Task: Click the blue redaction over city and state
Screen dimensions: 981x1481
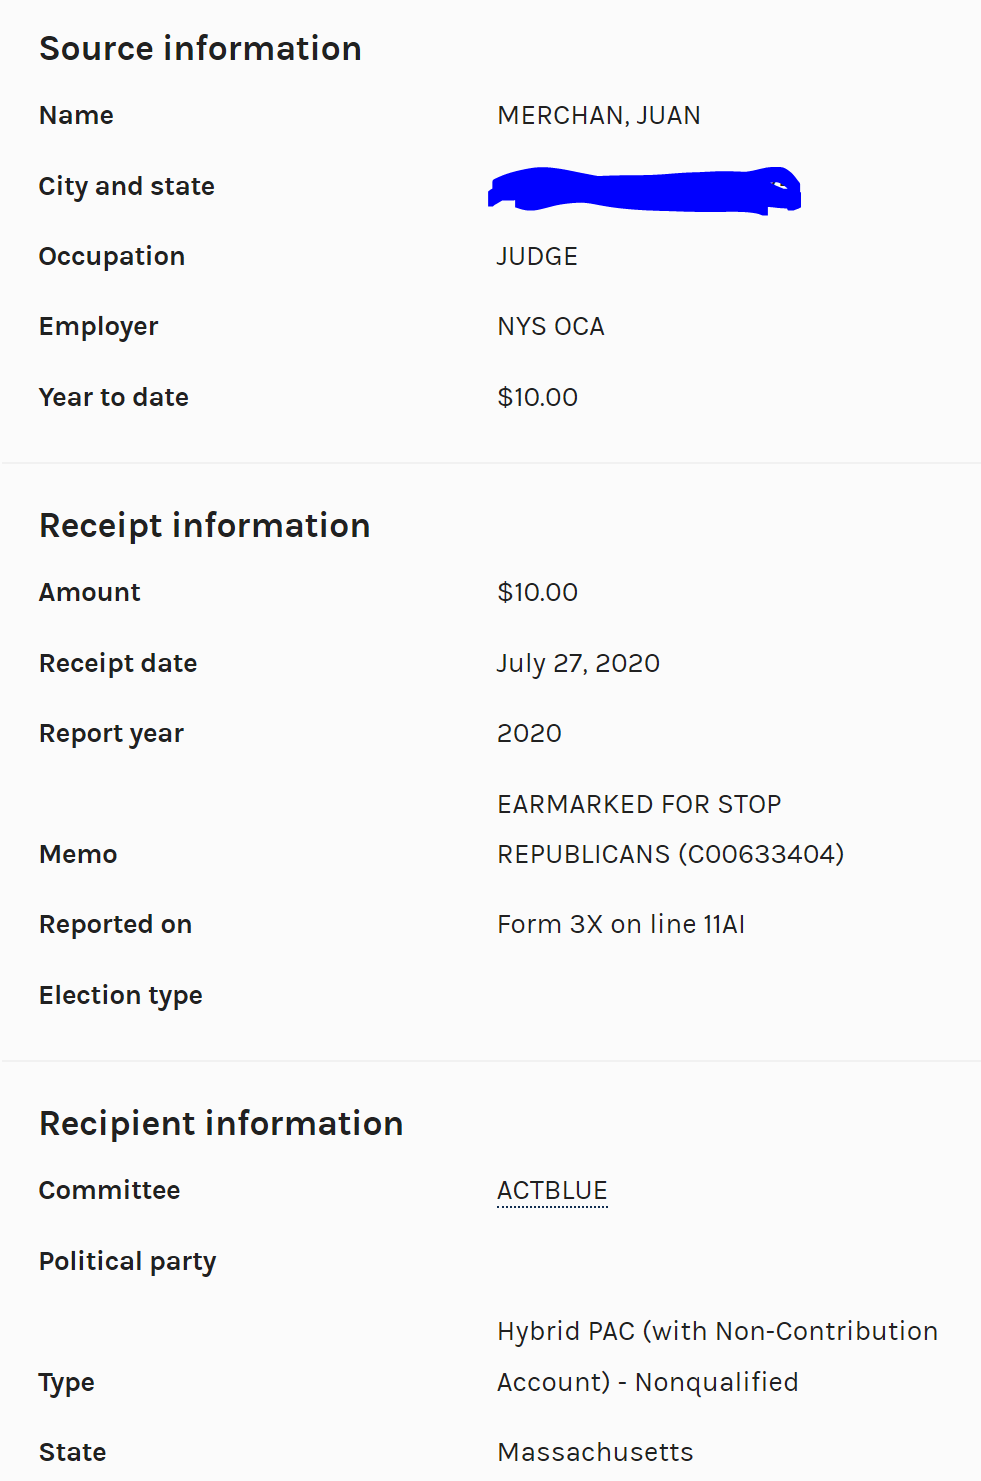Action: 644,190
